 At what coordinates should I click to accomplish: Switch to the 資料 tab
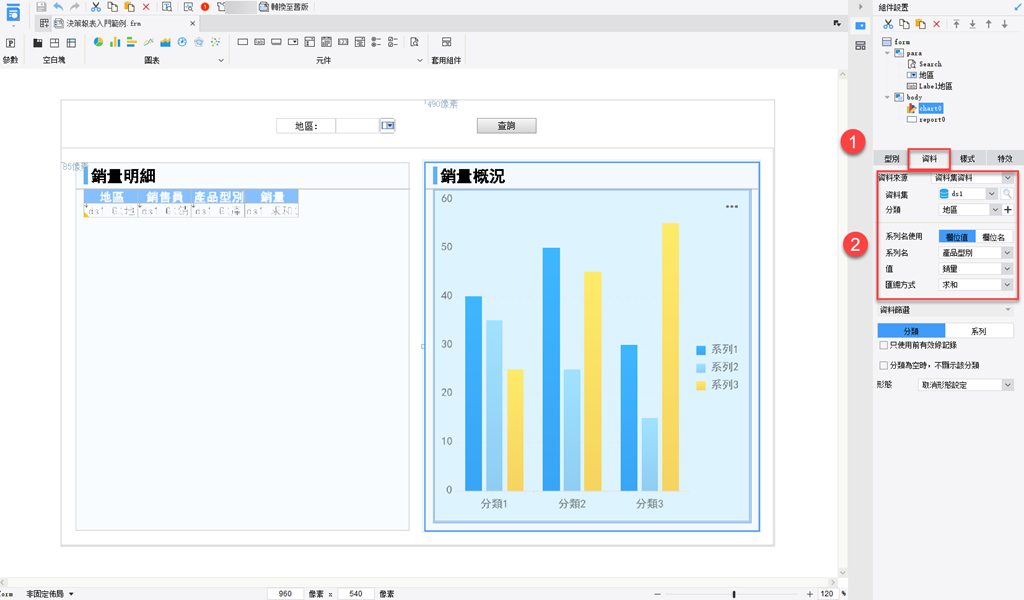pos(929,159)
